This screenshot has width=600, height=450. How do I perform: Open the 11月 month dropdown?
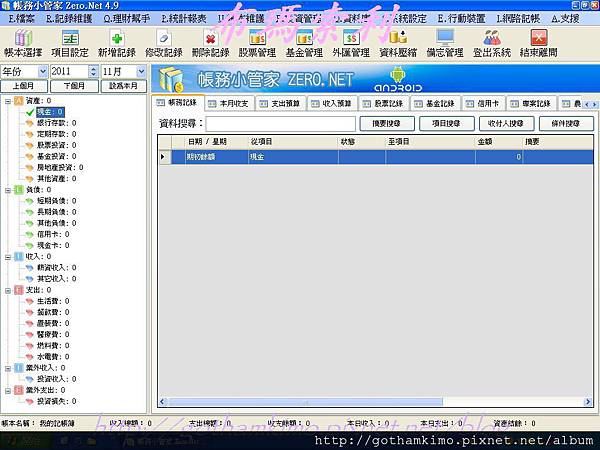141,71
